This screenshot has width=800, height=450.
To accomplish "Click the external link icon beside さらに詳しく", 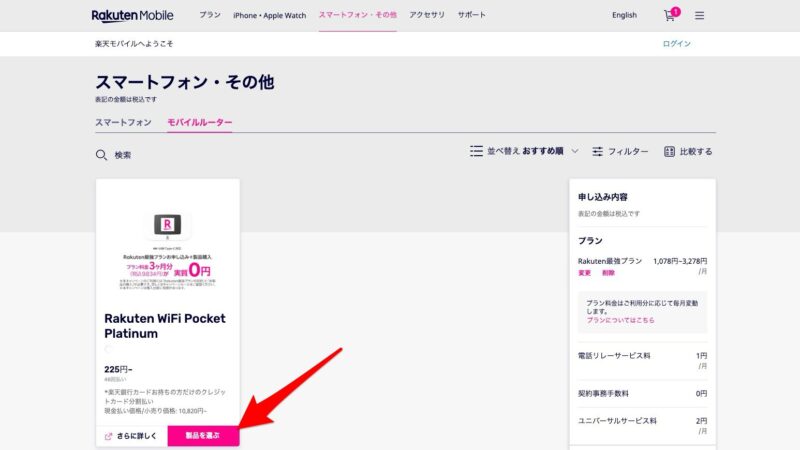I will pos(108,436).
